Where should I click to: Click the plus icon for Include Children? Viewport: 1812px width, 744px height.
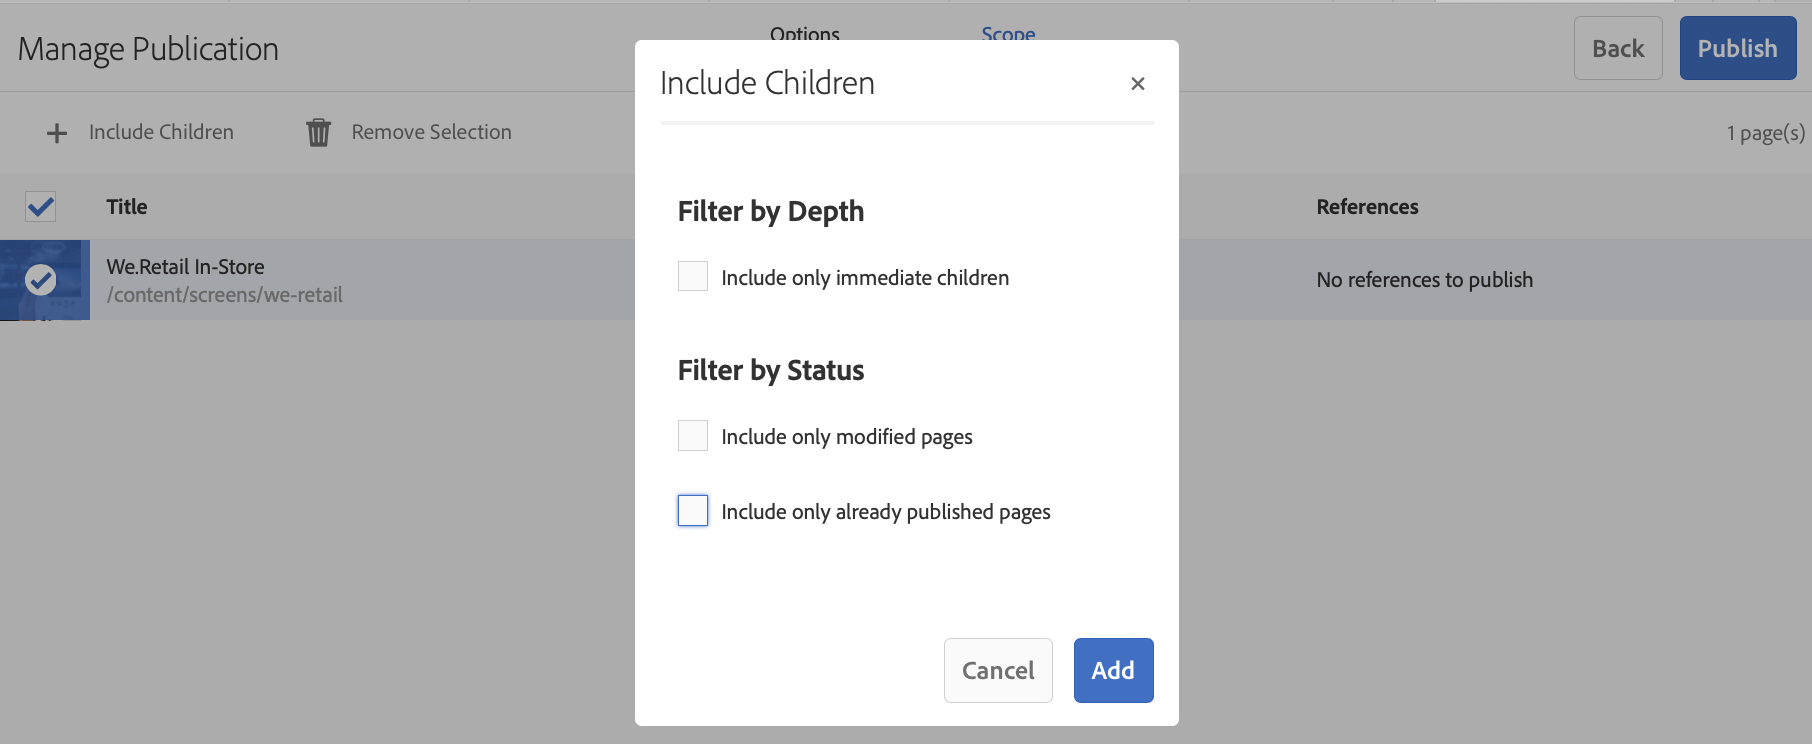(x=57, y=133)
